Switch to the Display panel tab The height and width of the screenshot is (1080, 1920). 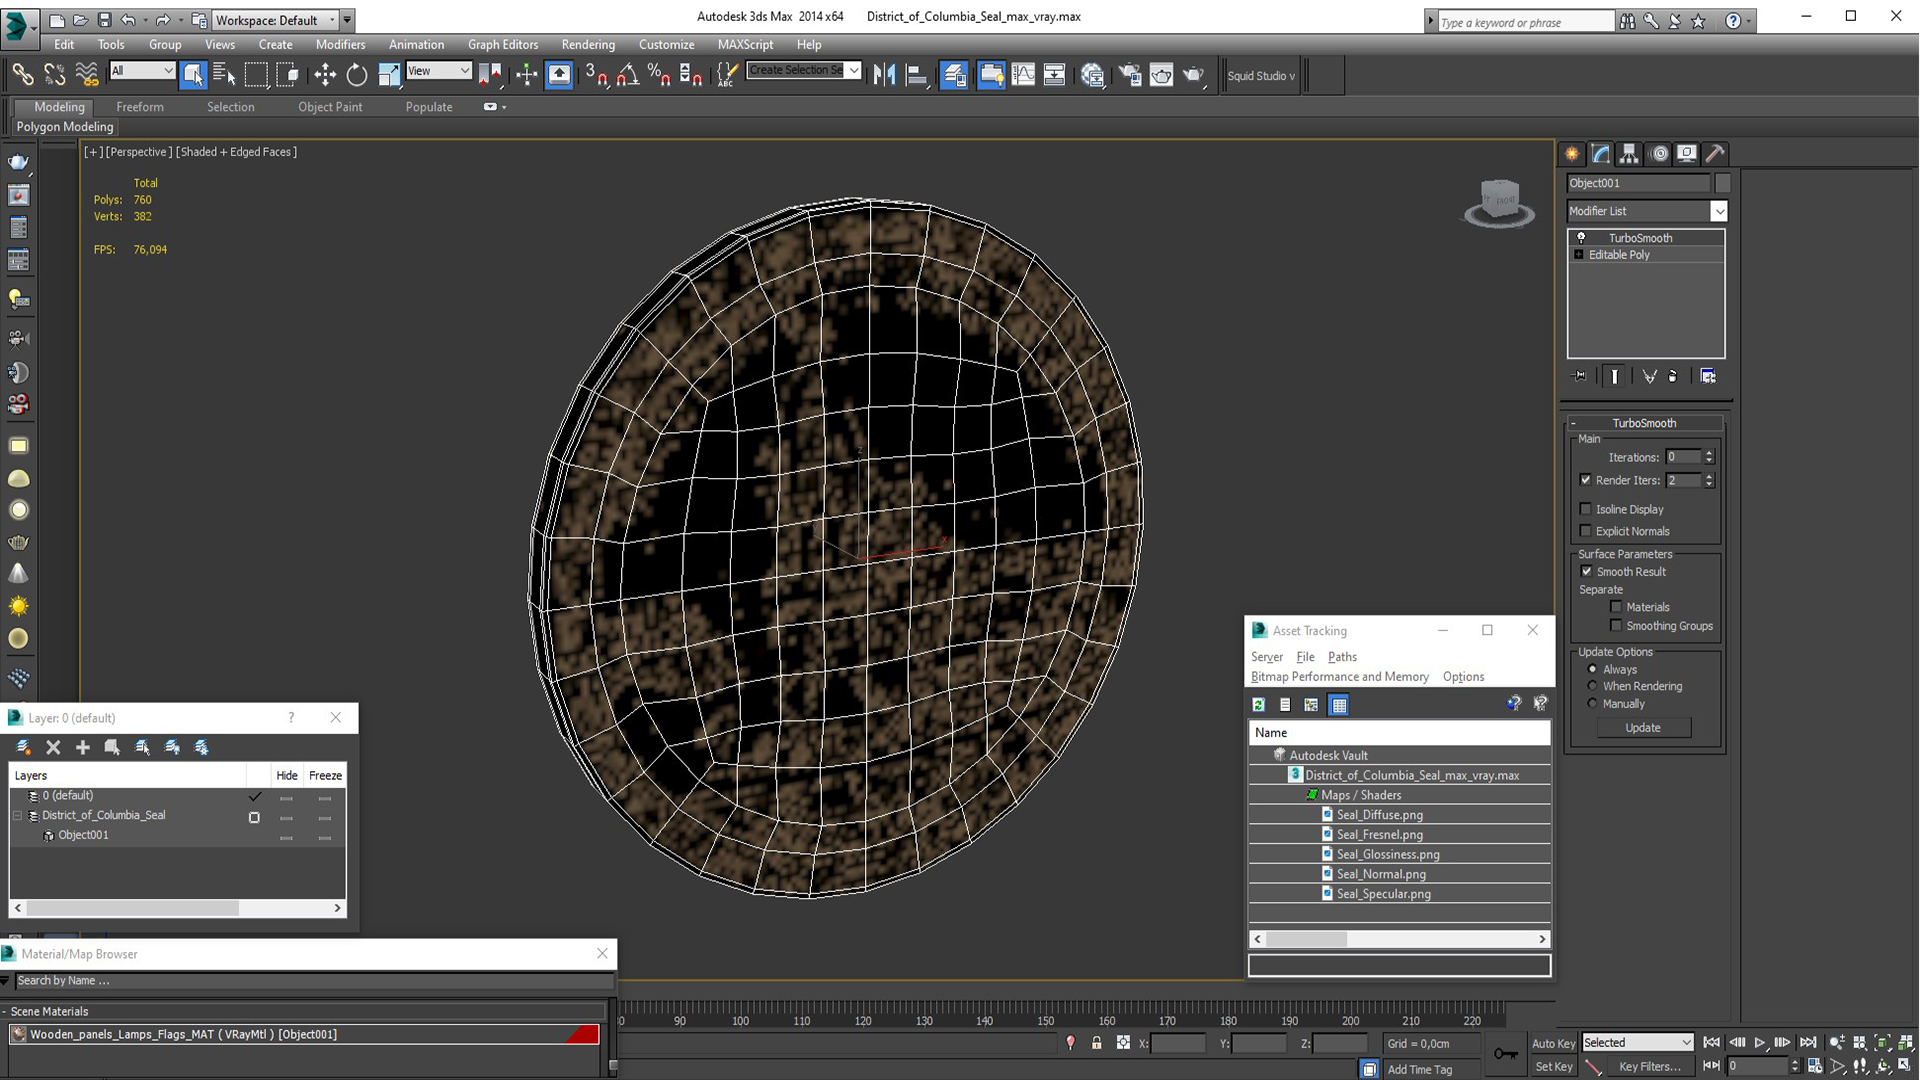1687,153
